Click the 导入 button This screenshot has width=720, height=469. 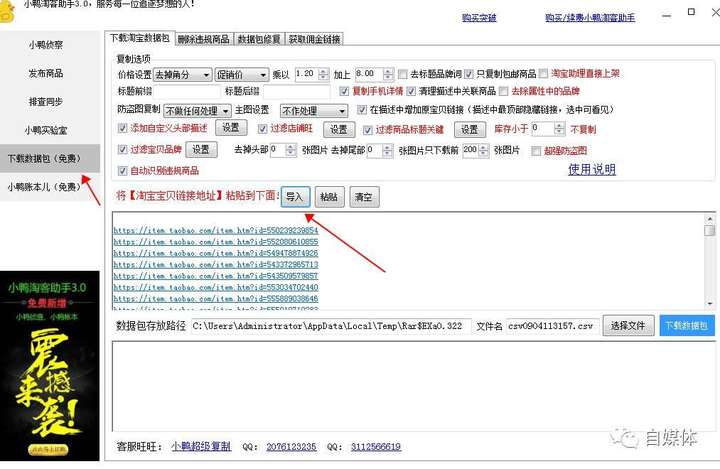click(295, 197)
